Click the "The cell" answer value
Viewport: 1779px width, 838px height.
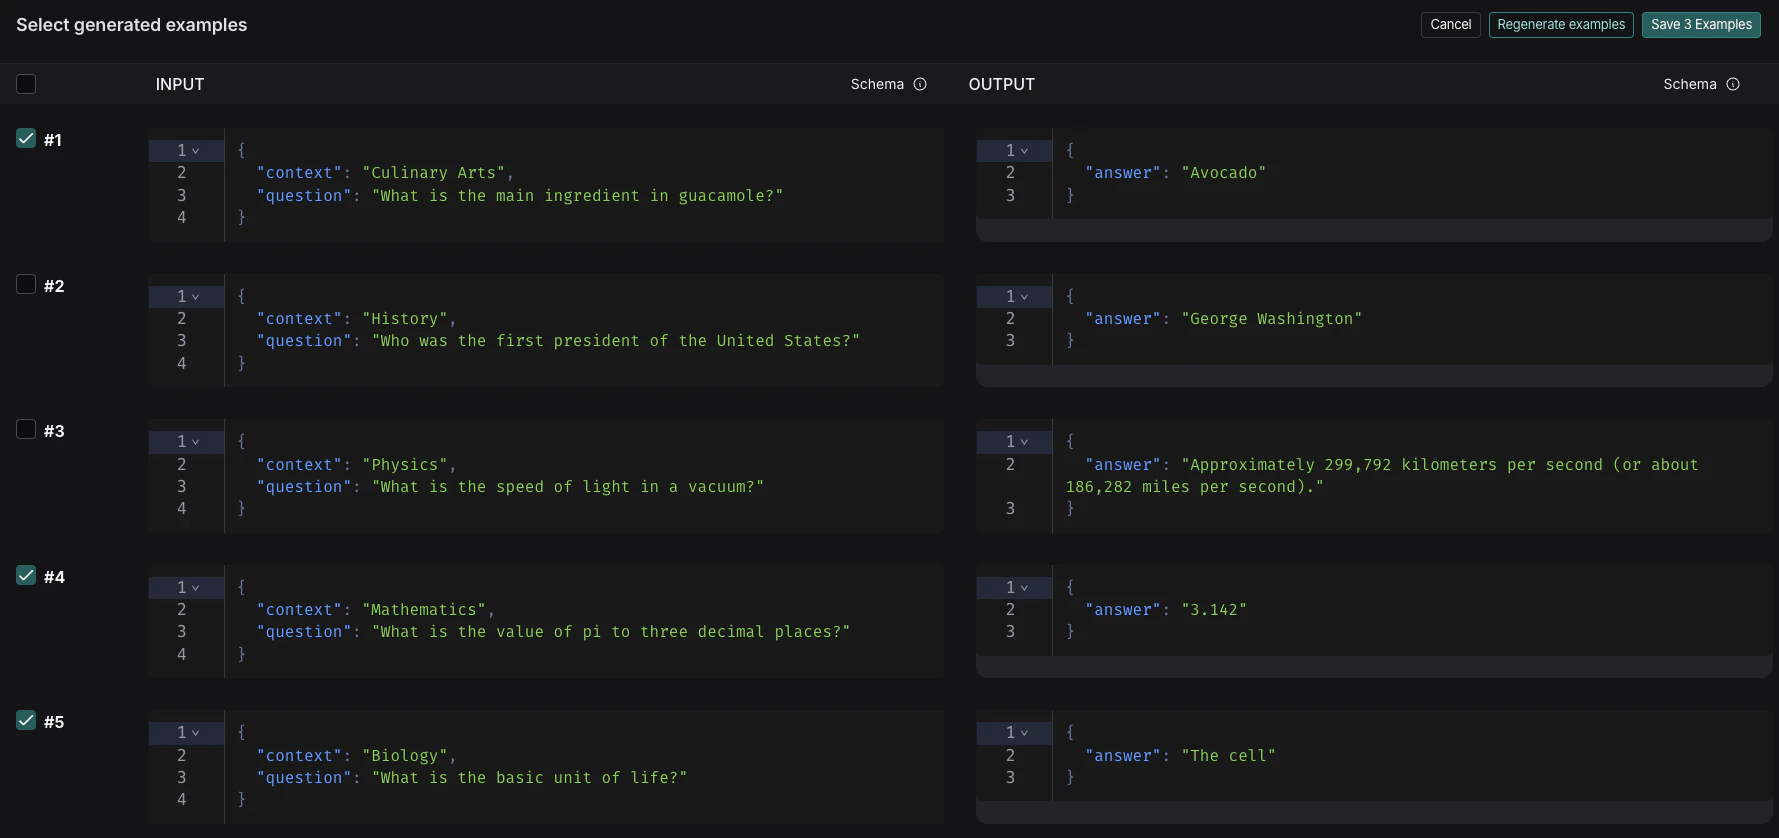click(1228, 756)
